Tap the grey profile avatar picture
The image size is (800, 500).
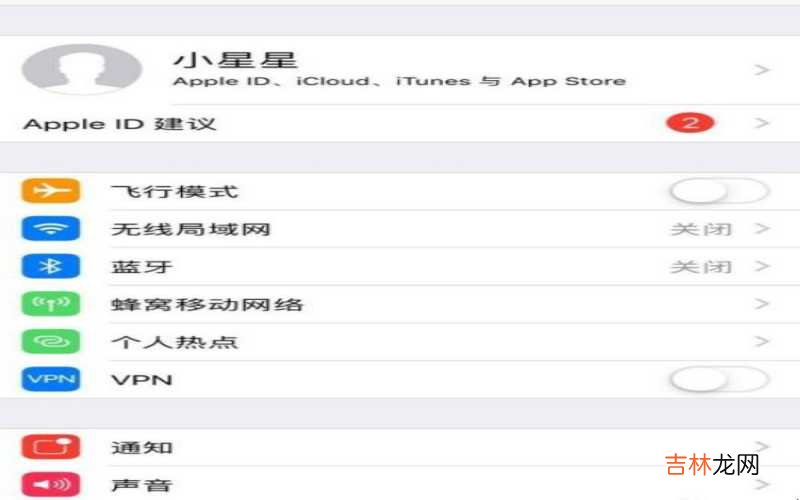(82, 69)
